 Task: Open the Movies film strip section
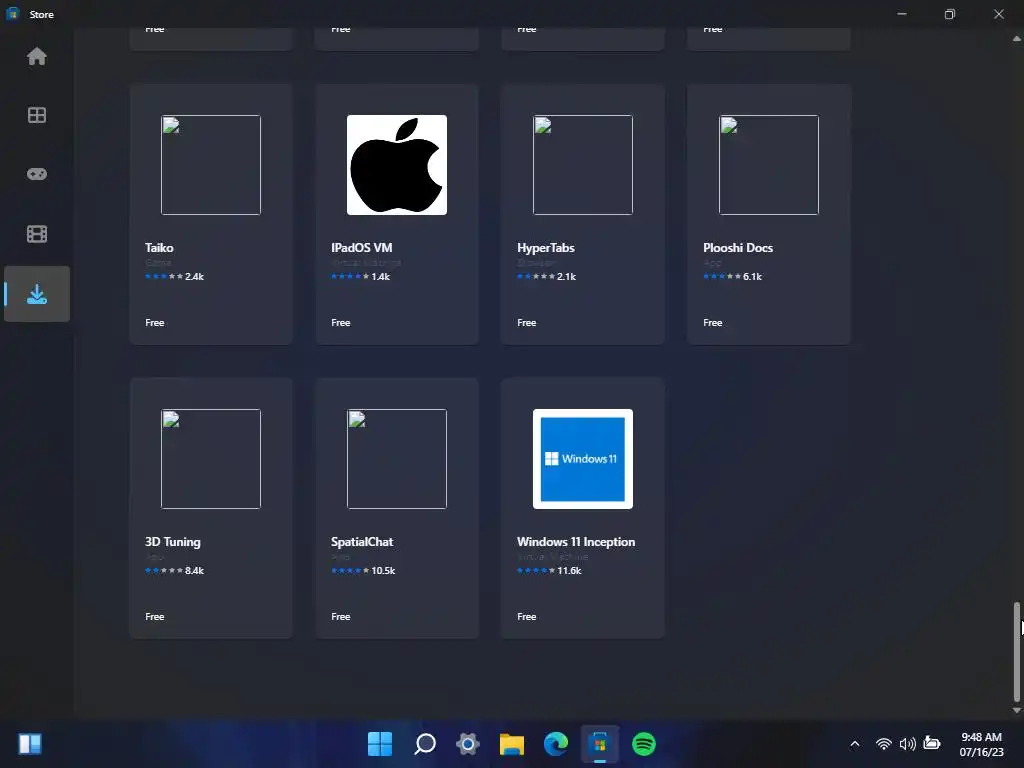tap(37, 234)
